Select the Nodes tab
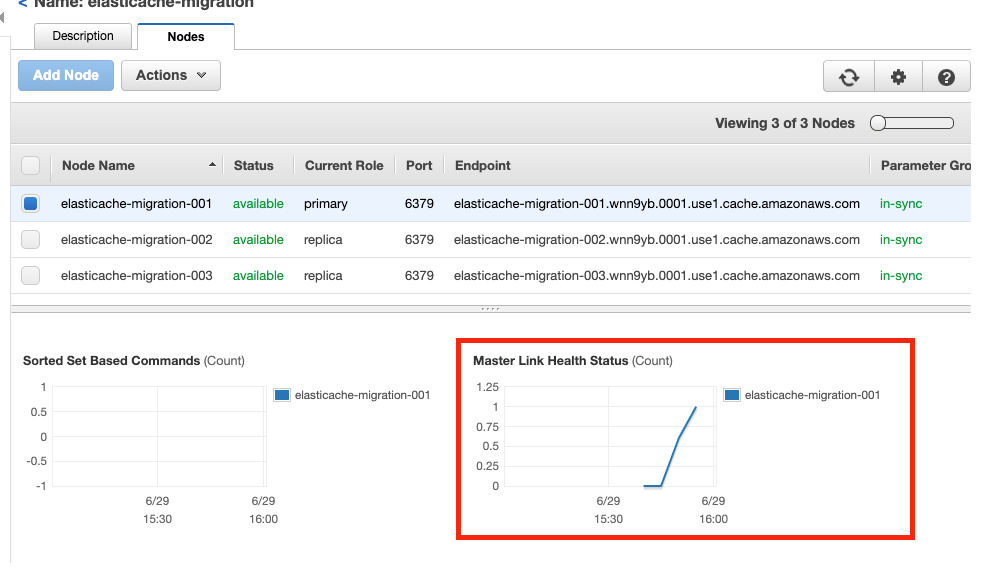 186,36
